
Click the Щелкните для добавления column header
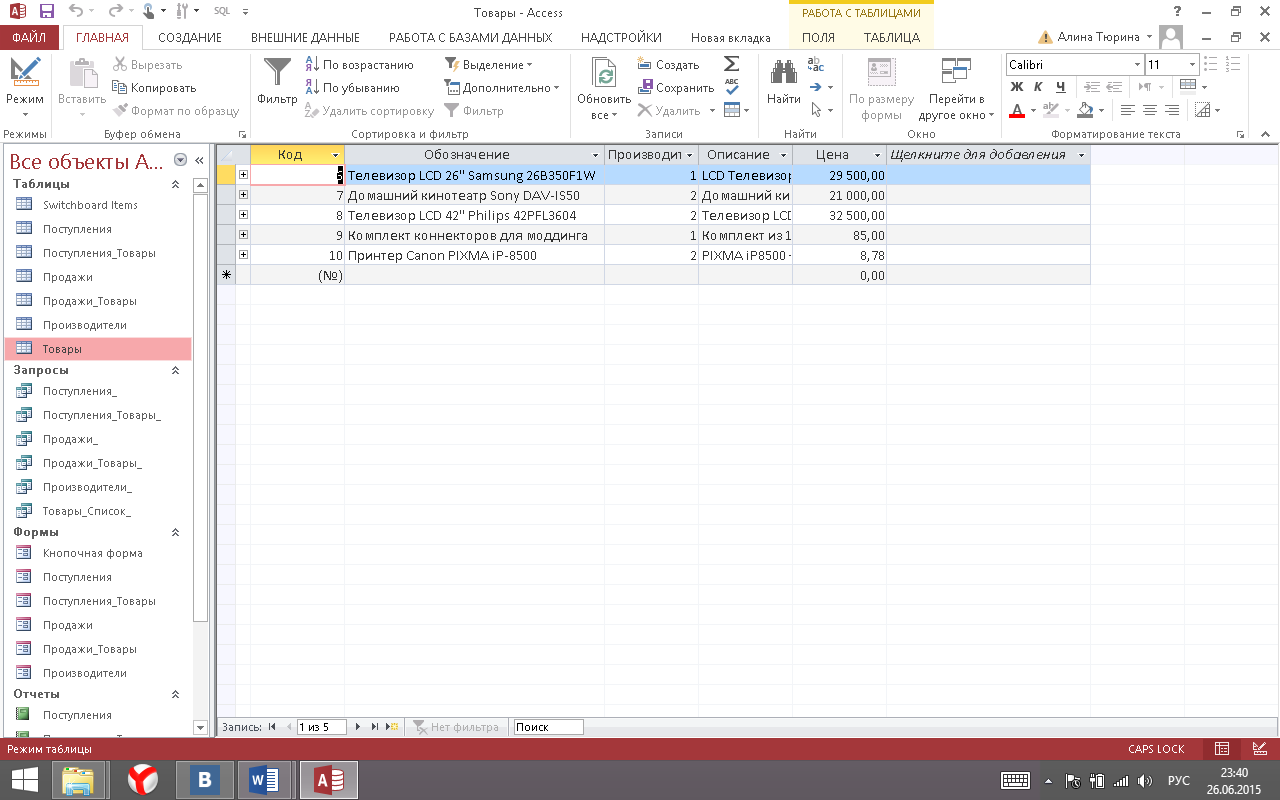click(987, 155)
